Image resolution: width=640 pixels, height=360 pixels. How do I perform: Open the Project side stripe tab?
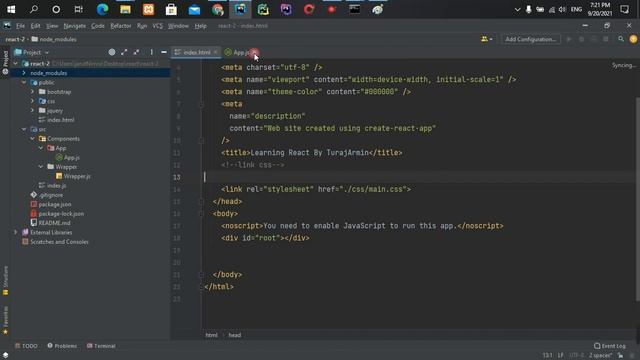[5, 62]
